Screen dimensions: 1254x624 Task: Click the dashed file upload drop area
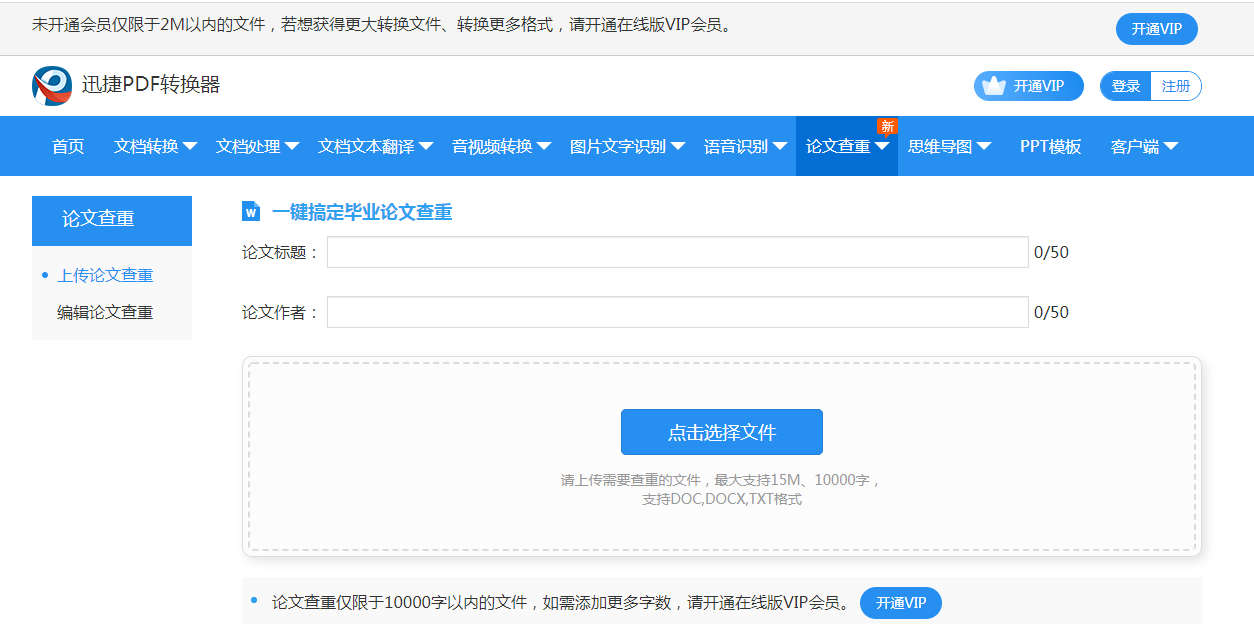click(722, 456)
